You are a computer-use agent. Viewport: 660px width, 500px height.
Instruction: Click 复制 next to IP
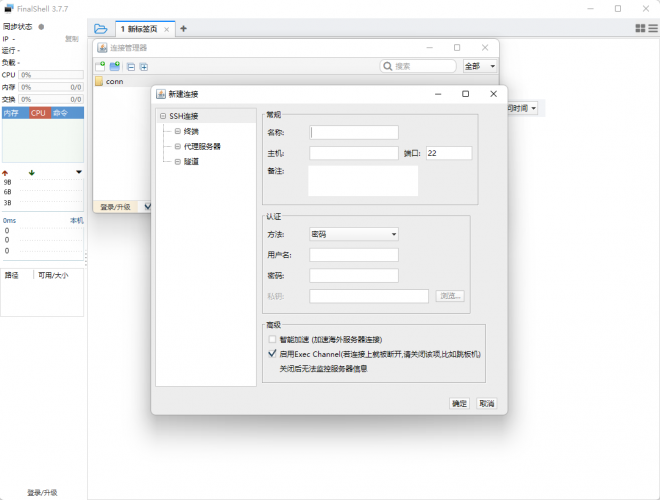(72, 39)
